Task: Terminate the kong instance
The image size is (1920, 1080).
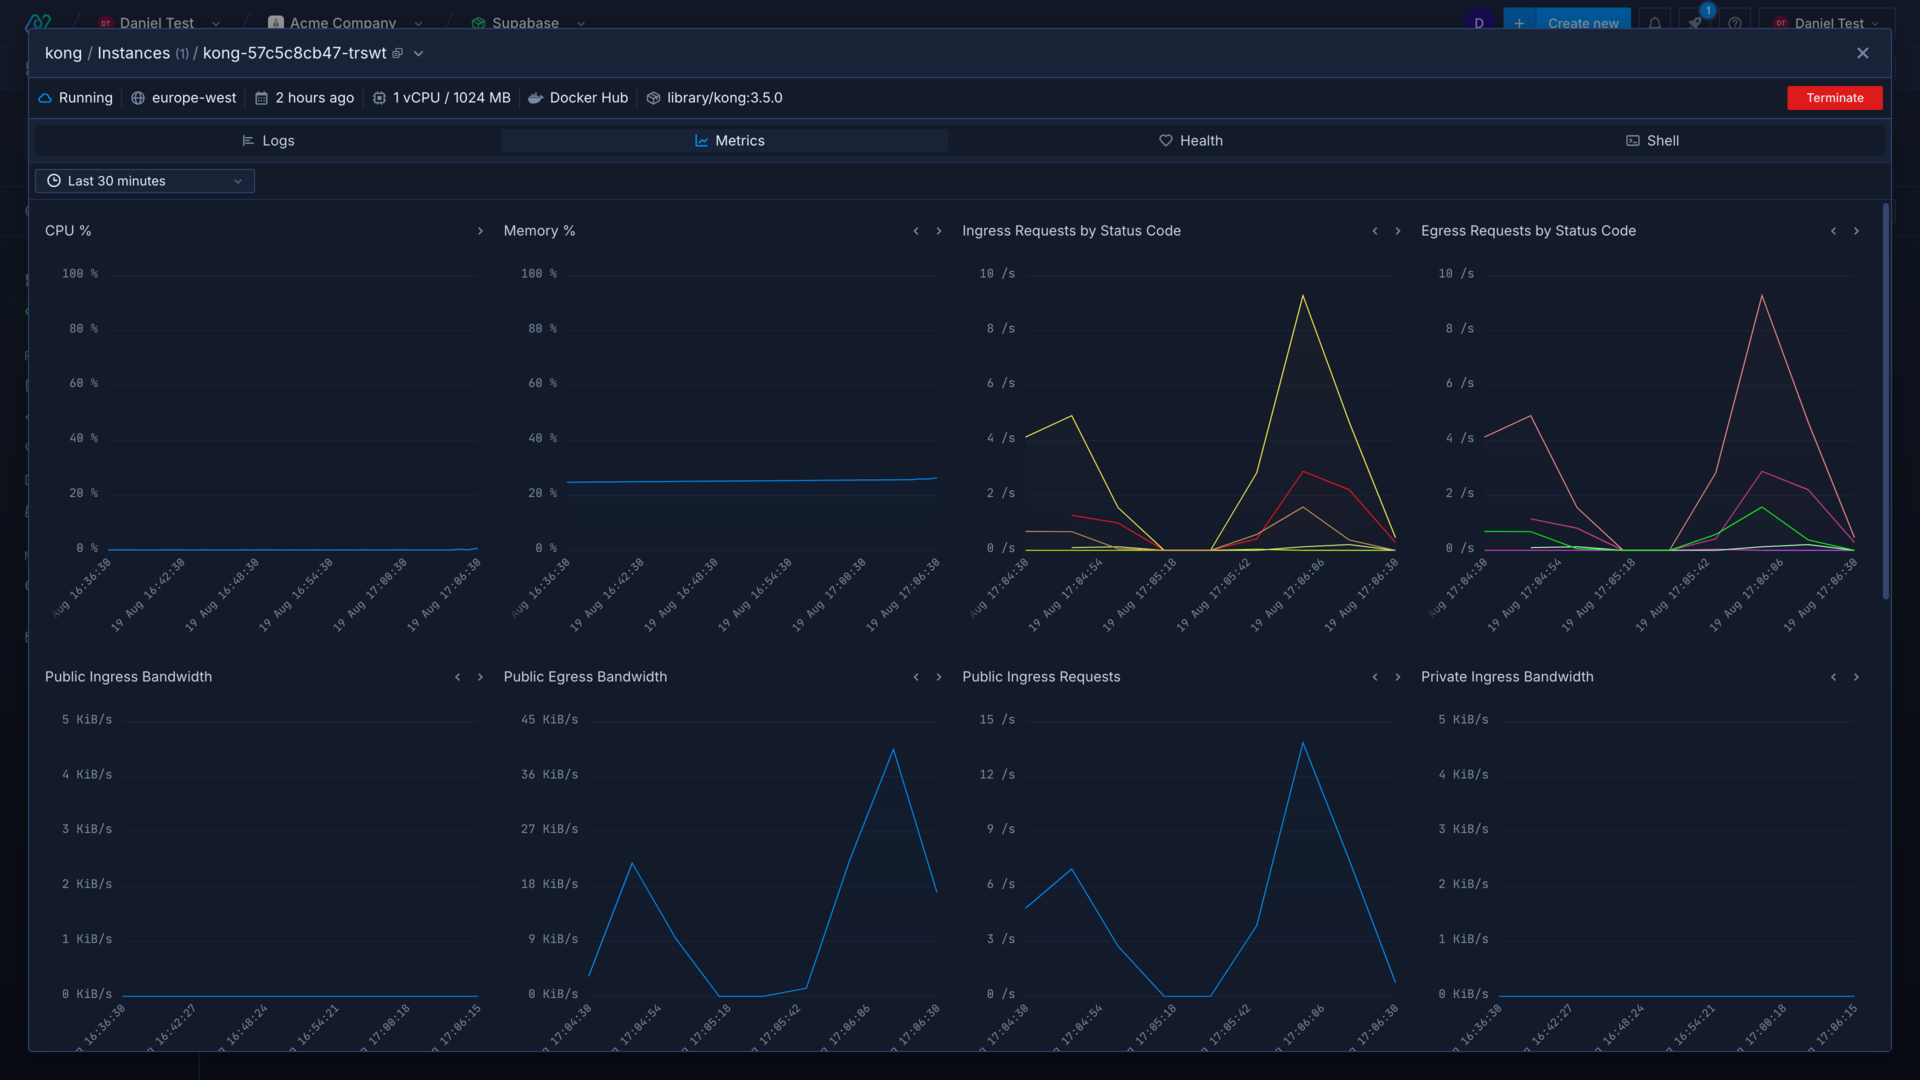Action: click(x=1834, y=98)
